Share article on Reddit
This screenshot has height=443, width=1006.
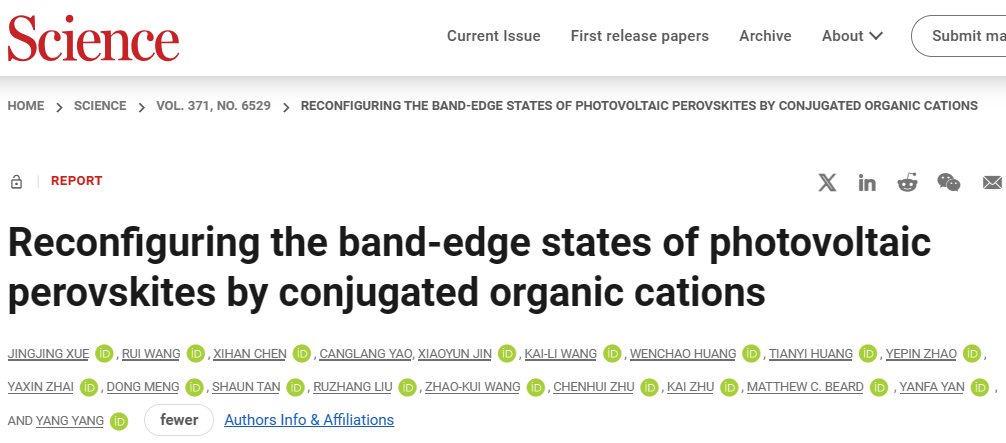tap(907, 182)
